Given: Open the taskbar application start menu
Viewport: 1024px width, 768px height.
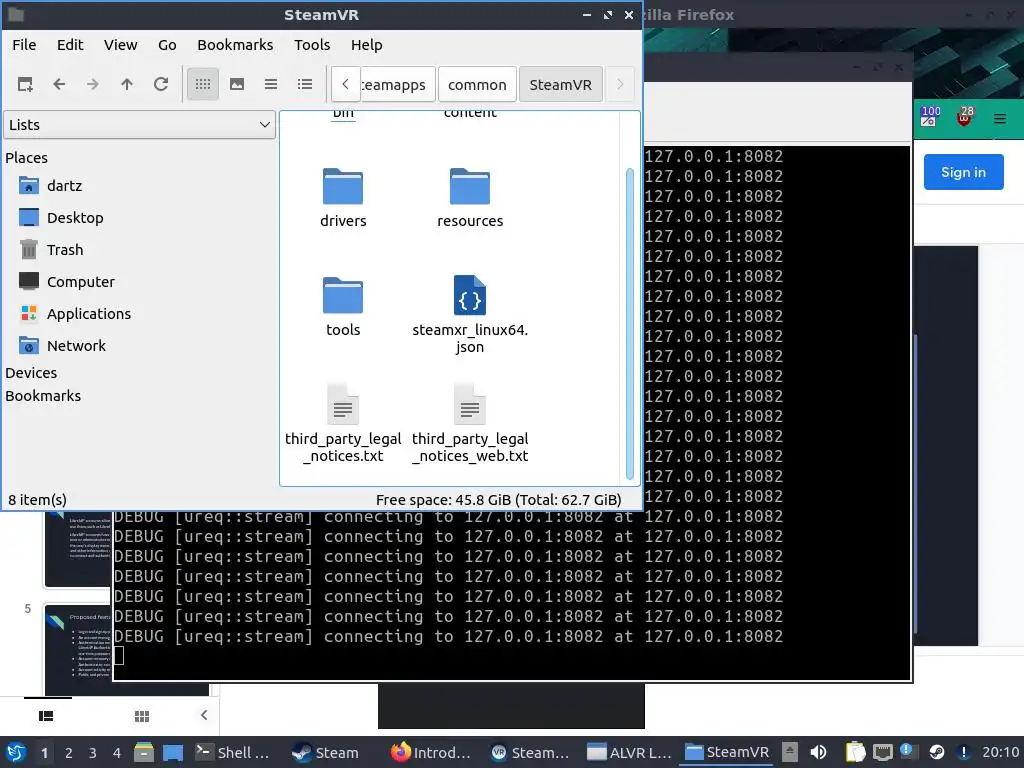Looking at the screenshot, I should (x=16, y=752).
